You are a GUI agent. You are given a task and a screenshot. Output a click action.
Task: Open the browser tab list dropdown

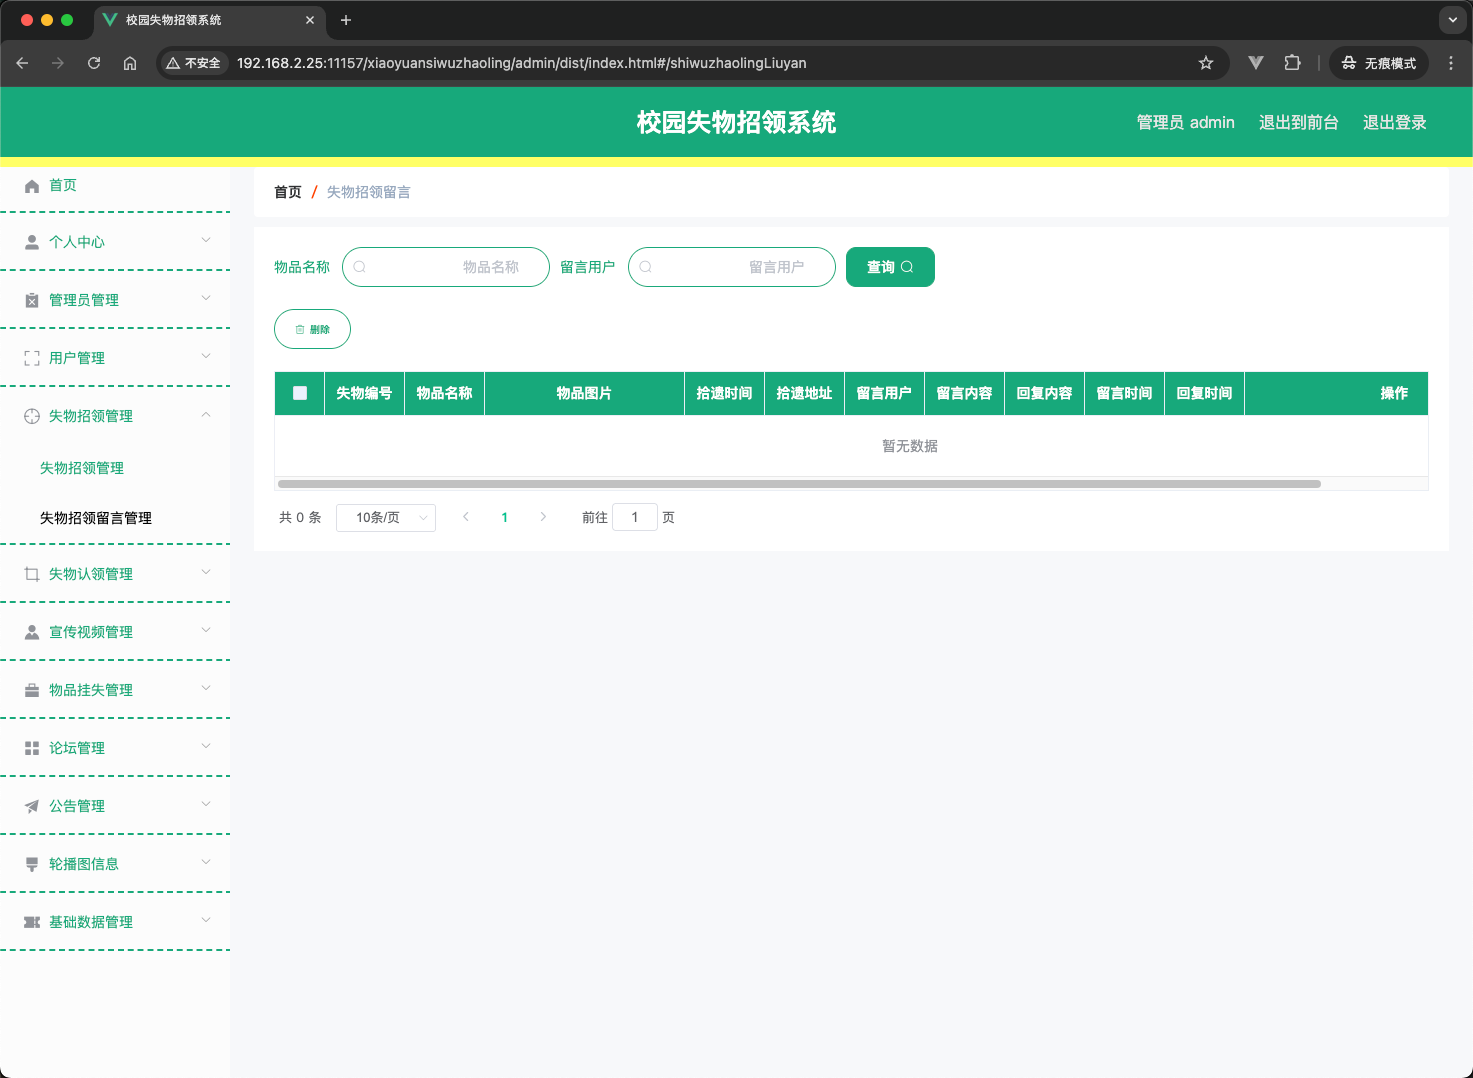click(1453, 20)
